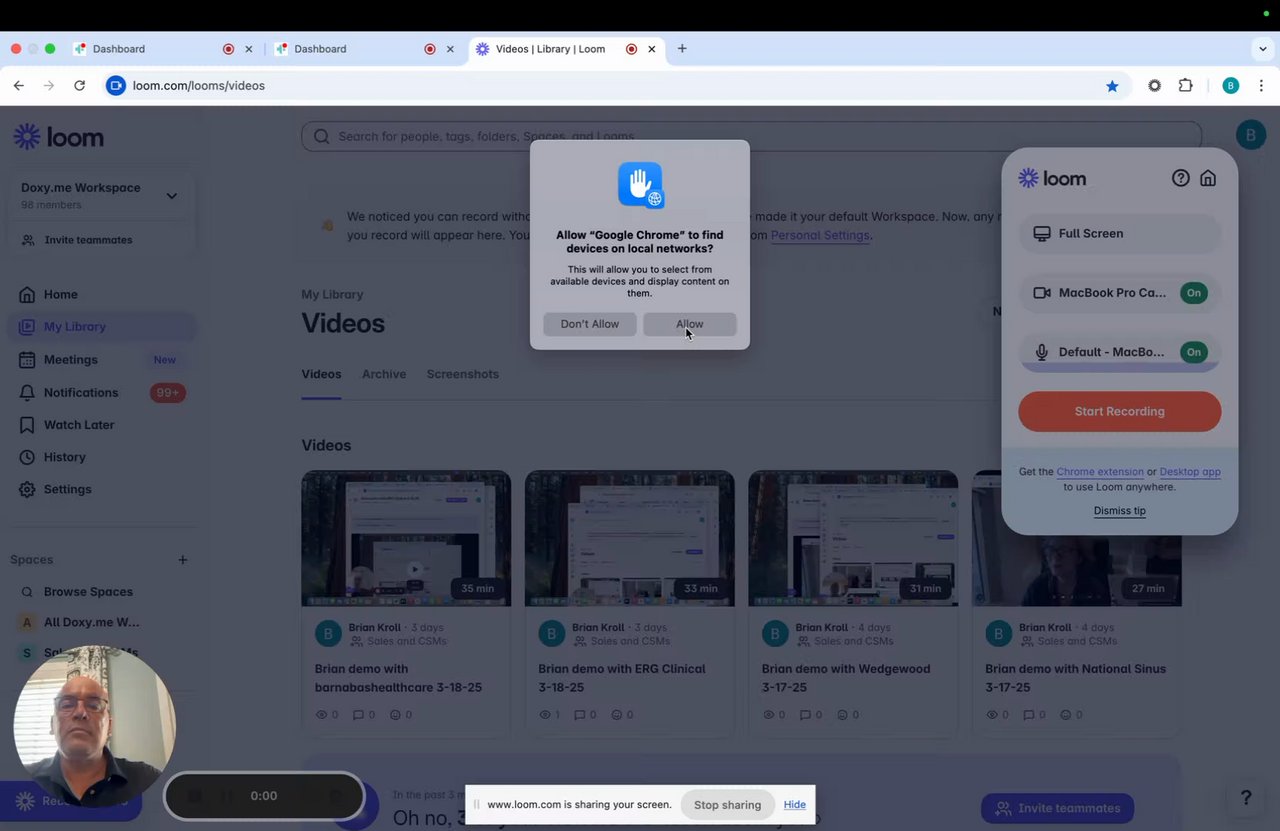Click the camera bubble preview of the presenter
1280x831 pixels.
click(95, 725)
